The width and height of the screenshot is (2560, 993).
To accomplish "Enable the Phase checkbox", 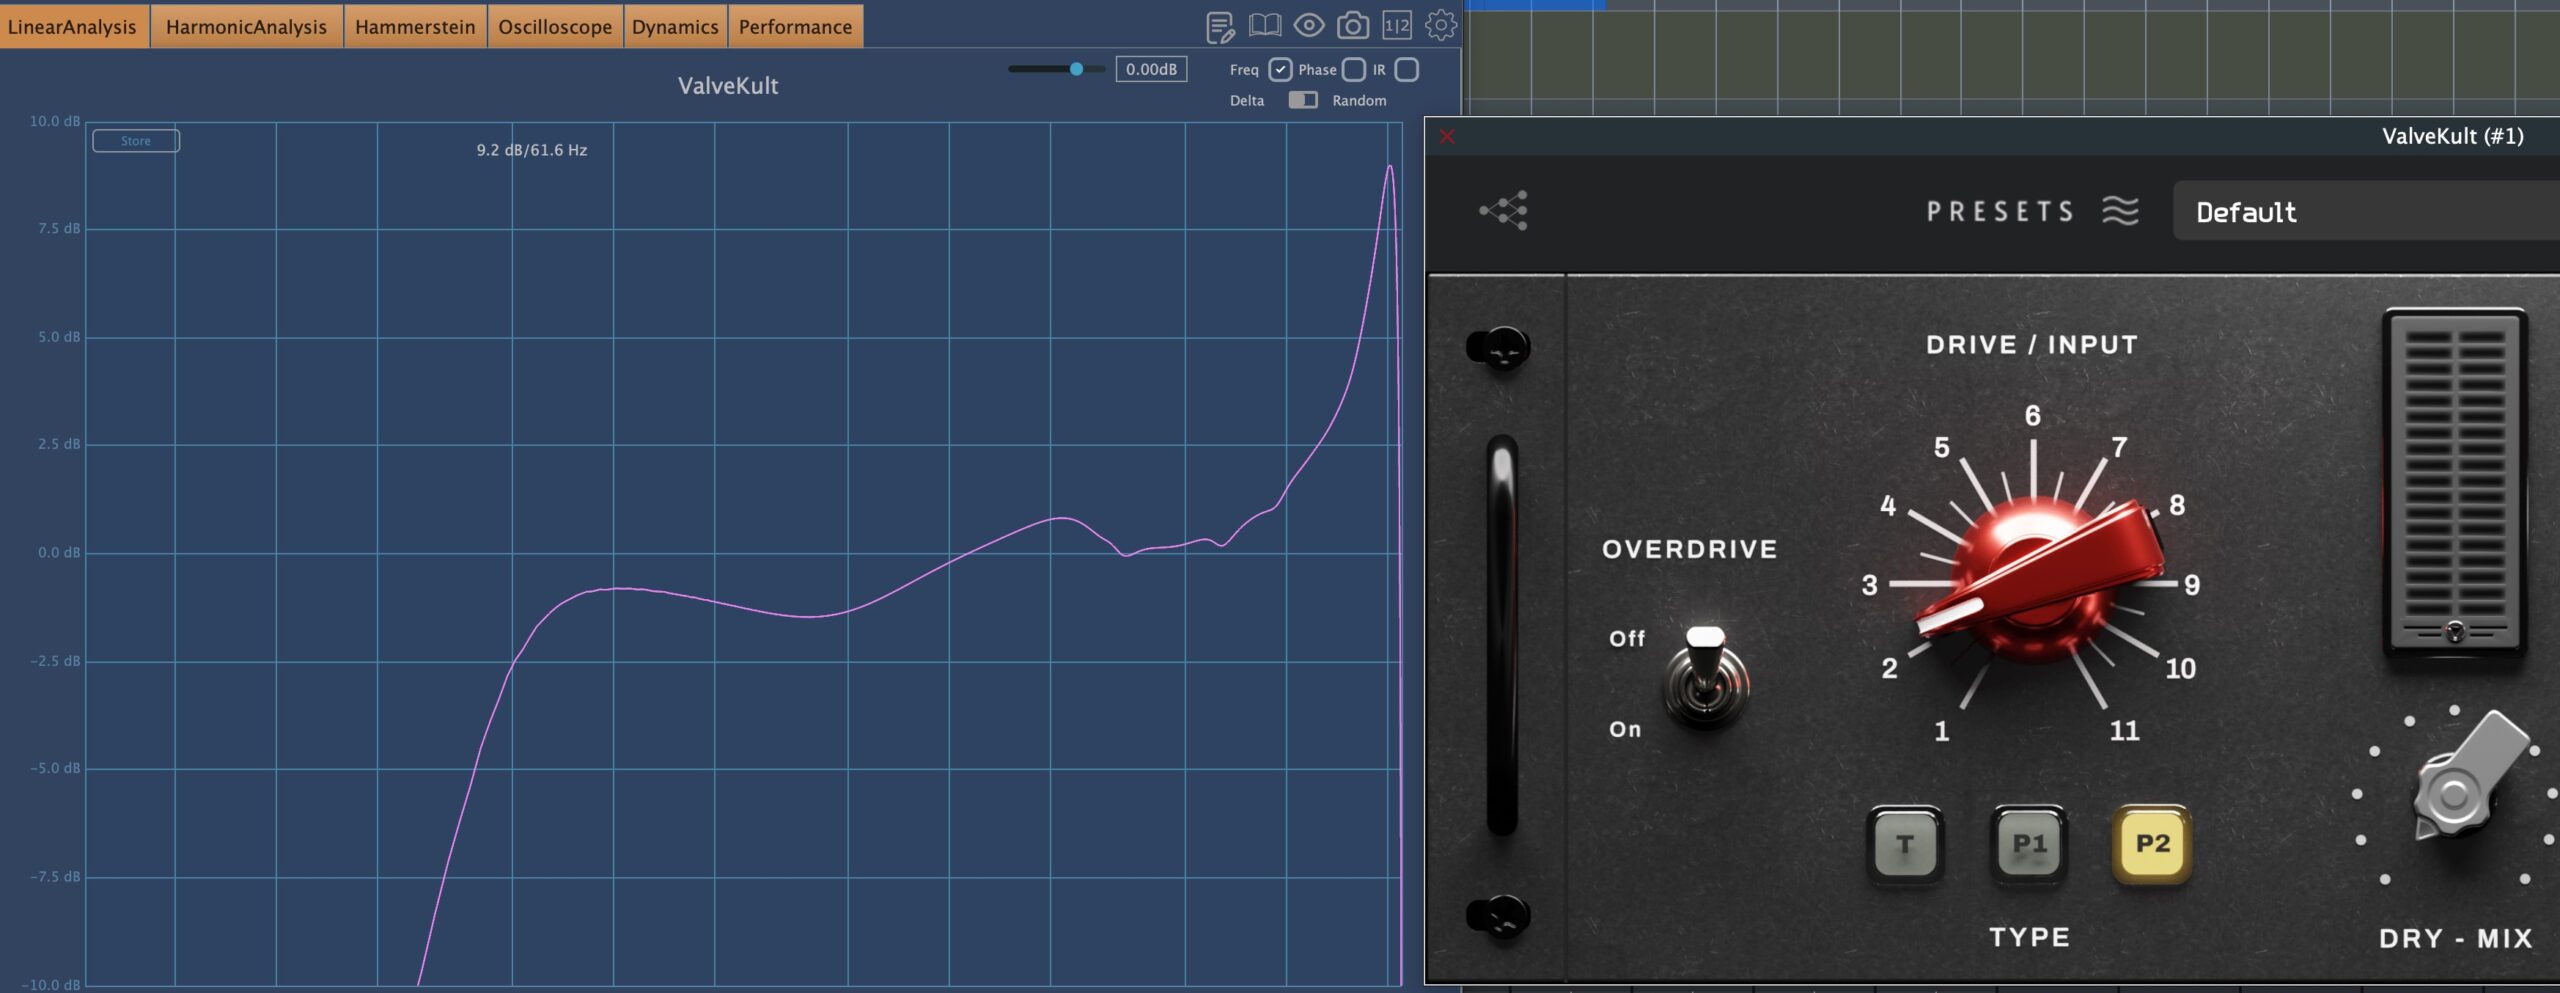I will click(x=1354, y=70).
